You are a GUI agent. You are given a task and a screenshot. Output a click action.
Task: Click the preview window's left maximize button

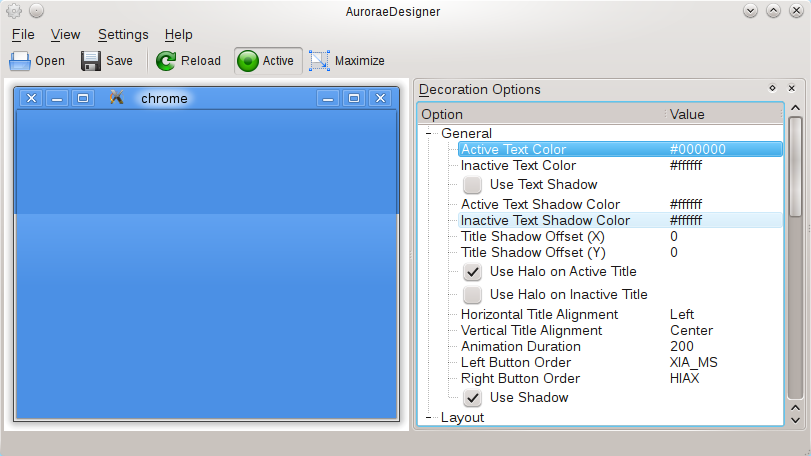tap(83, 98)
